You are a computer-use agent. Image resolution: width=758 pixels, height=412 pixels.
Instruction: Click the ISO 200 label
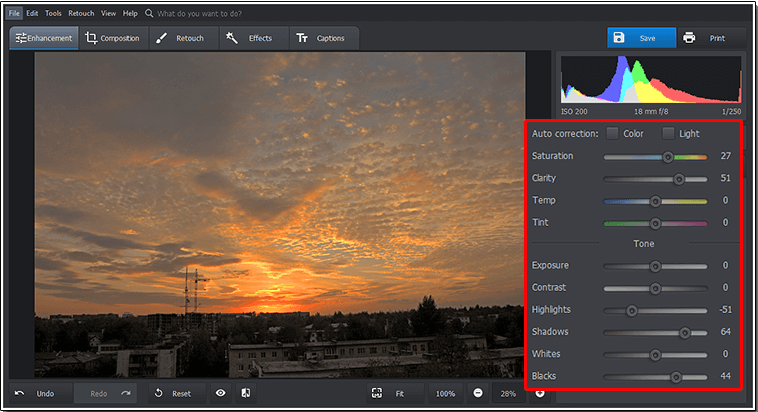pos(574,112)
